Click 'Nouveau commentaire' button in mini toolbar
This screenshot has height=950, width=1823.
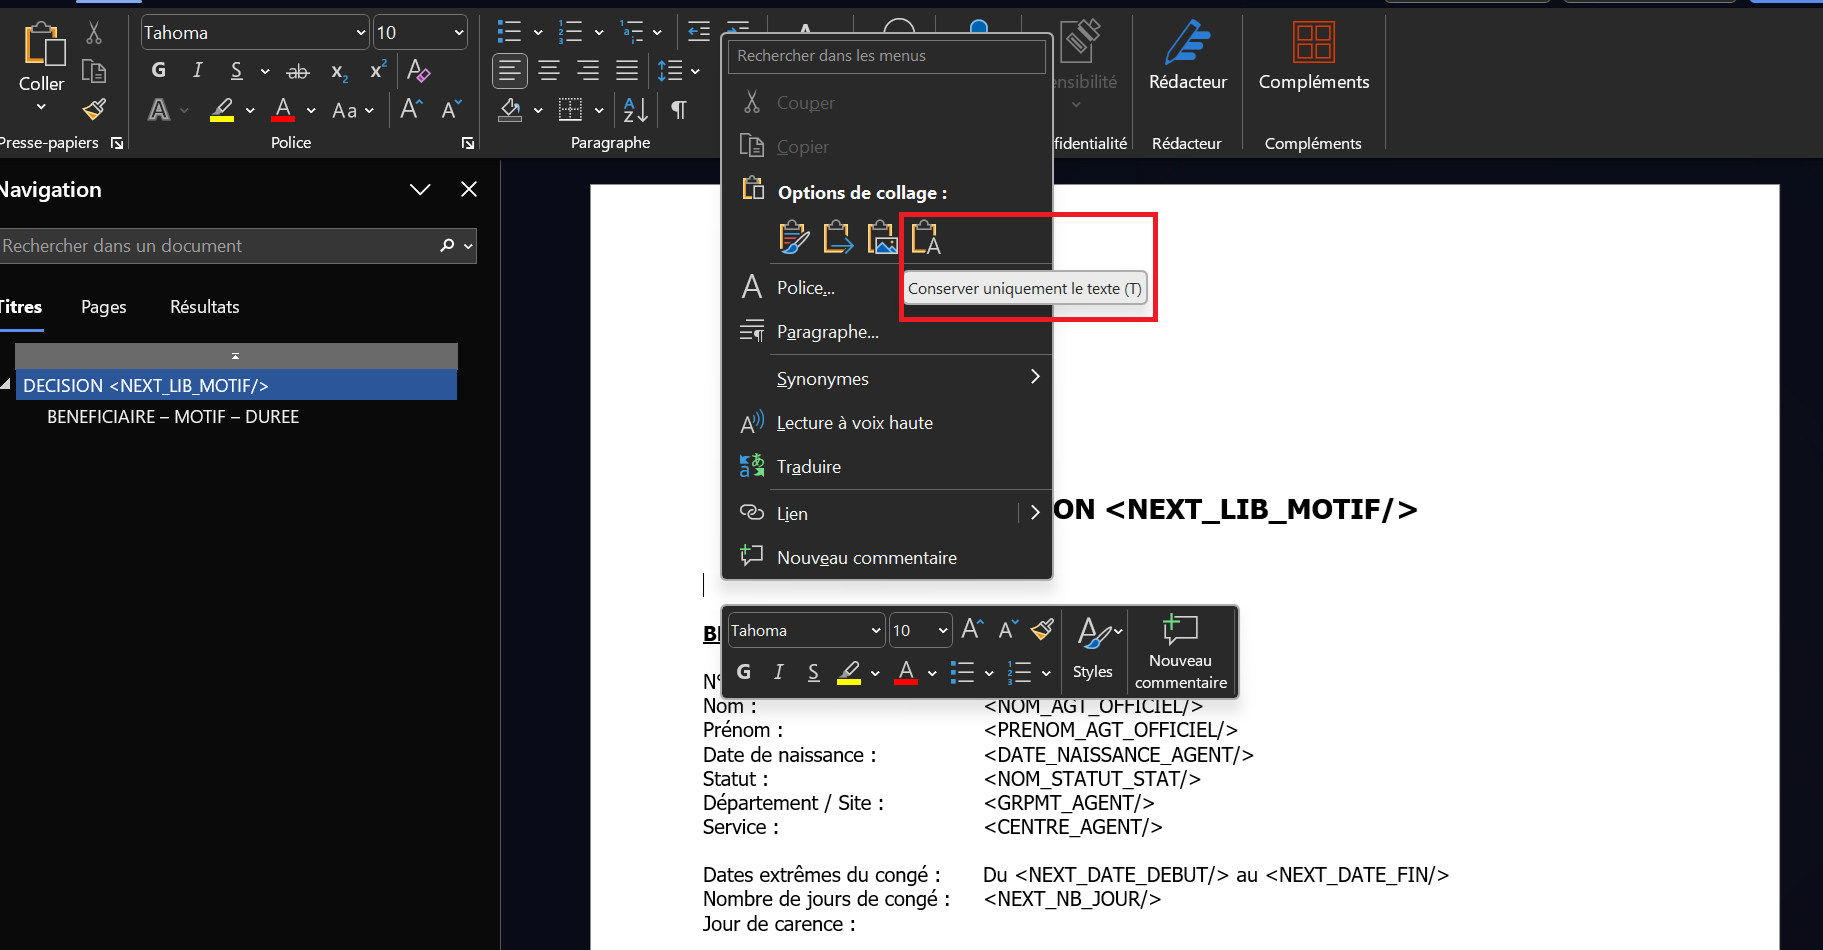[x=1180, y=652]
